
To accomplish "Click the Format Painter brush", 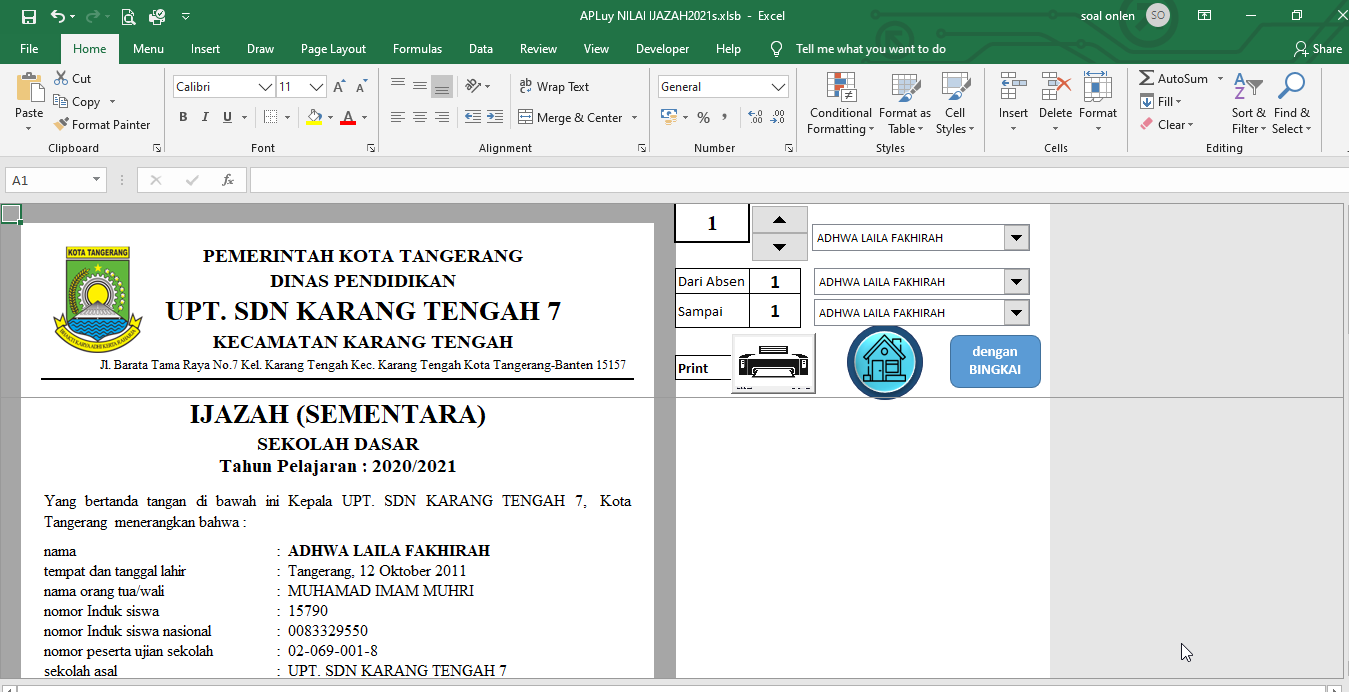I will pos(60,125).
